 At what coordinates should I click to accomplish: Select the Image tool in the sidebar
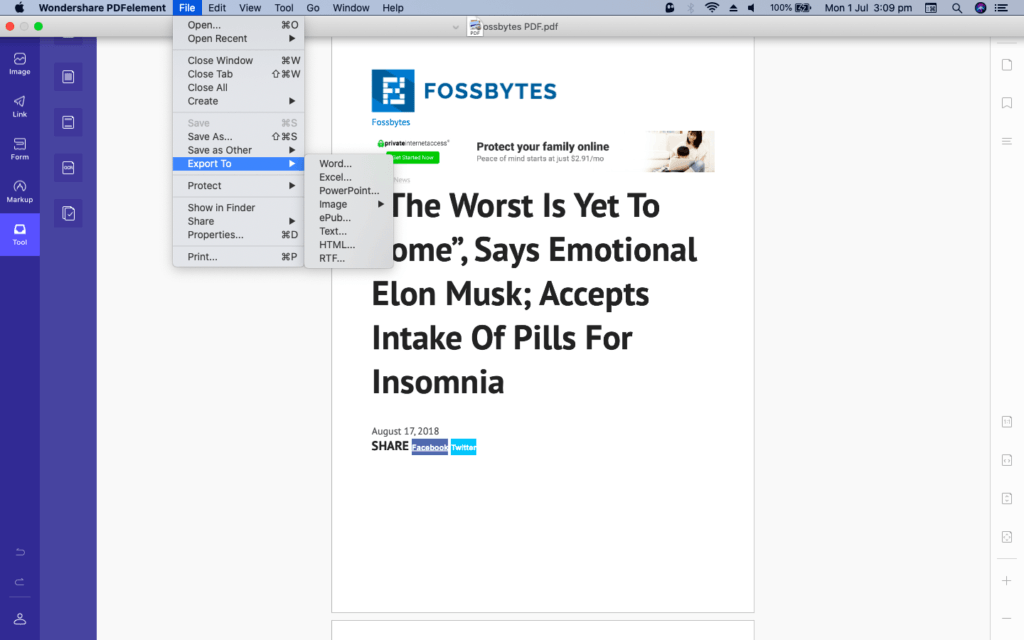(x=19, y=63)
